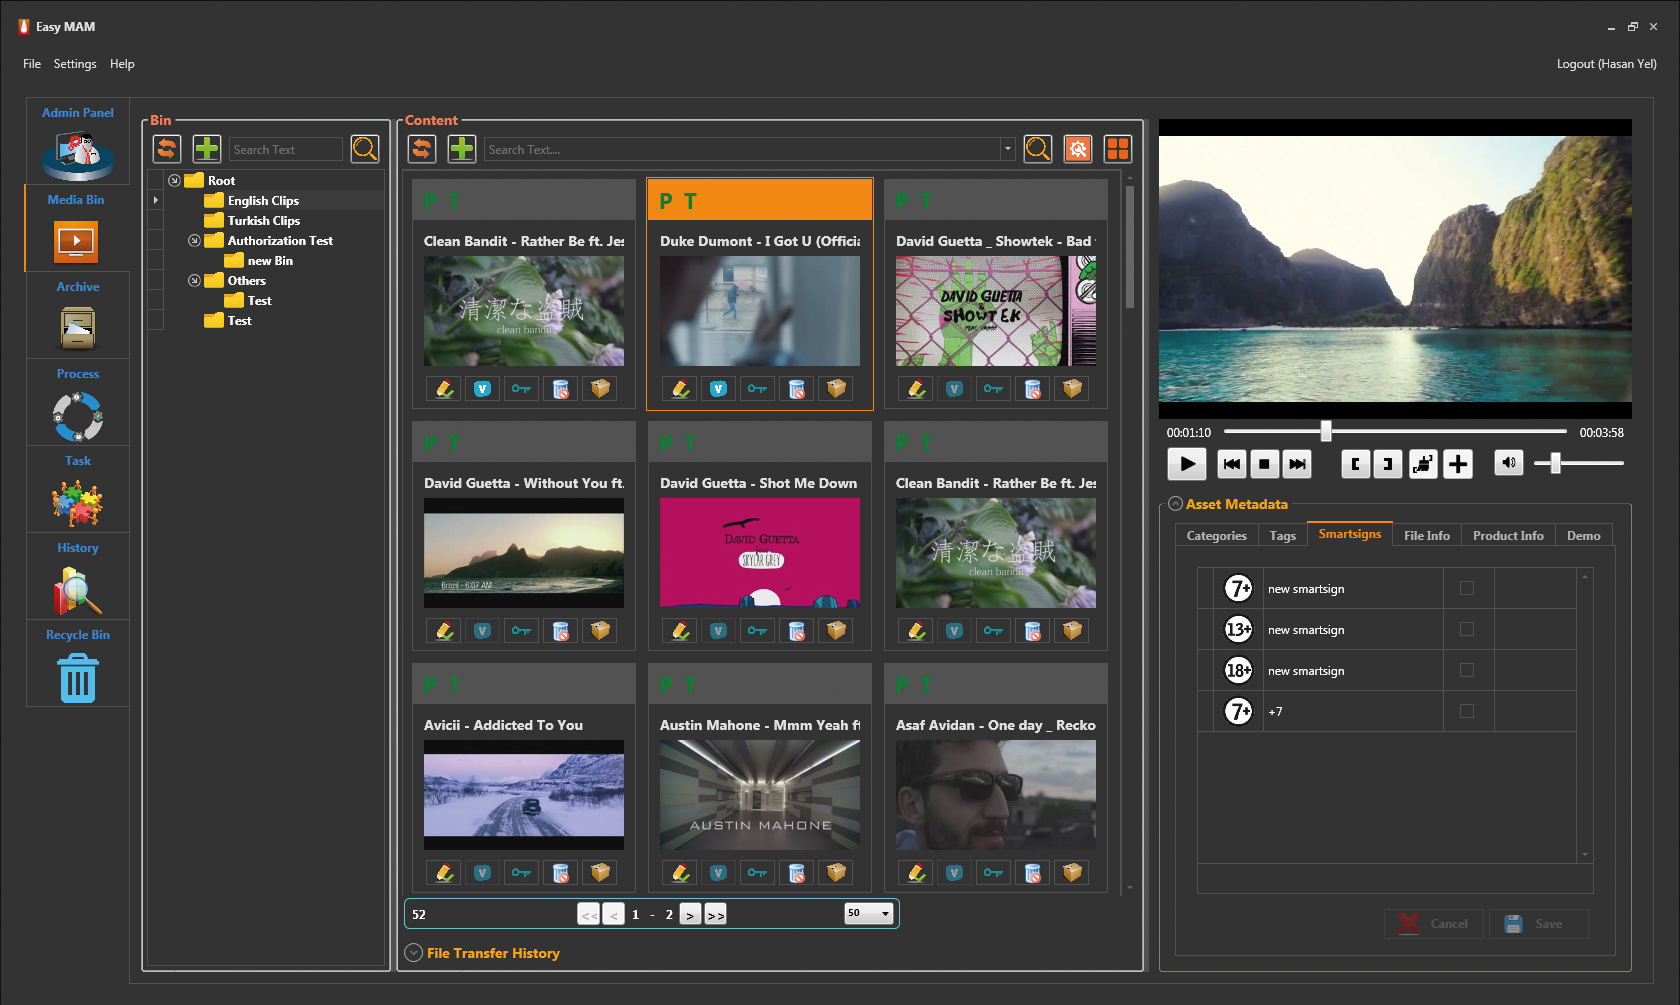The image size is (1680, 1005).
Task: Delete the David Guetta Showtek clip
Action: (1033, 389)
